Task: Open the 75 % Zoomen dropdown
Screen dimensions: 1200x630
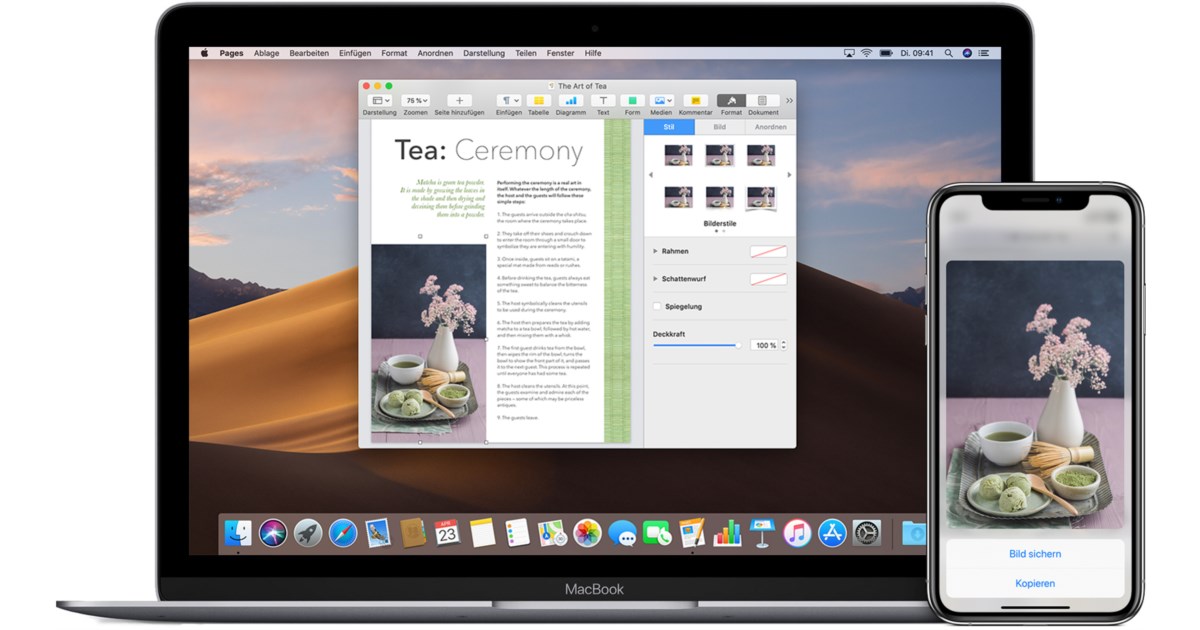Action: (x=416, y=101)
